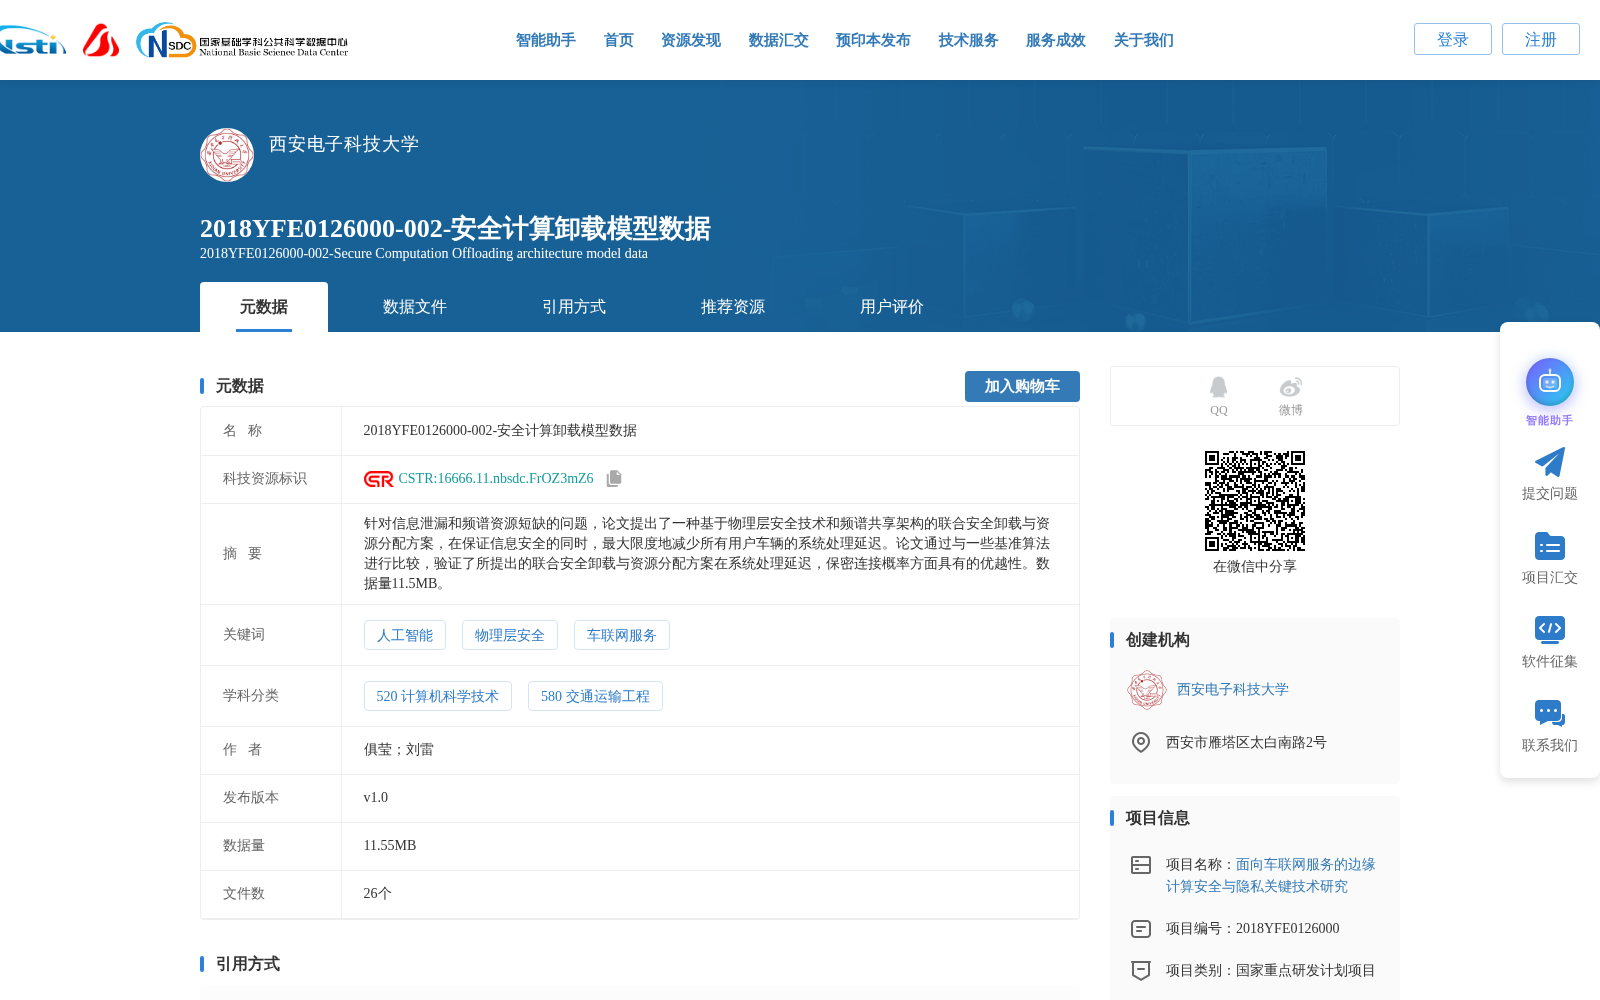Select the 元数据 tab
Image resolution: width=1600 pixels, height=1000 pixels.
point(264,307)
